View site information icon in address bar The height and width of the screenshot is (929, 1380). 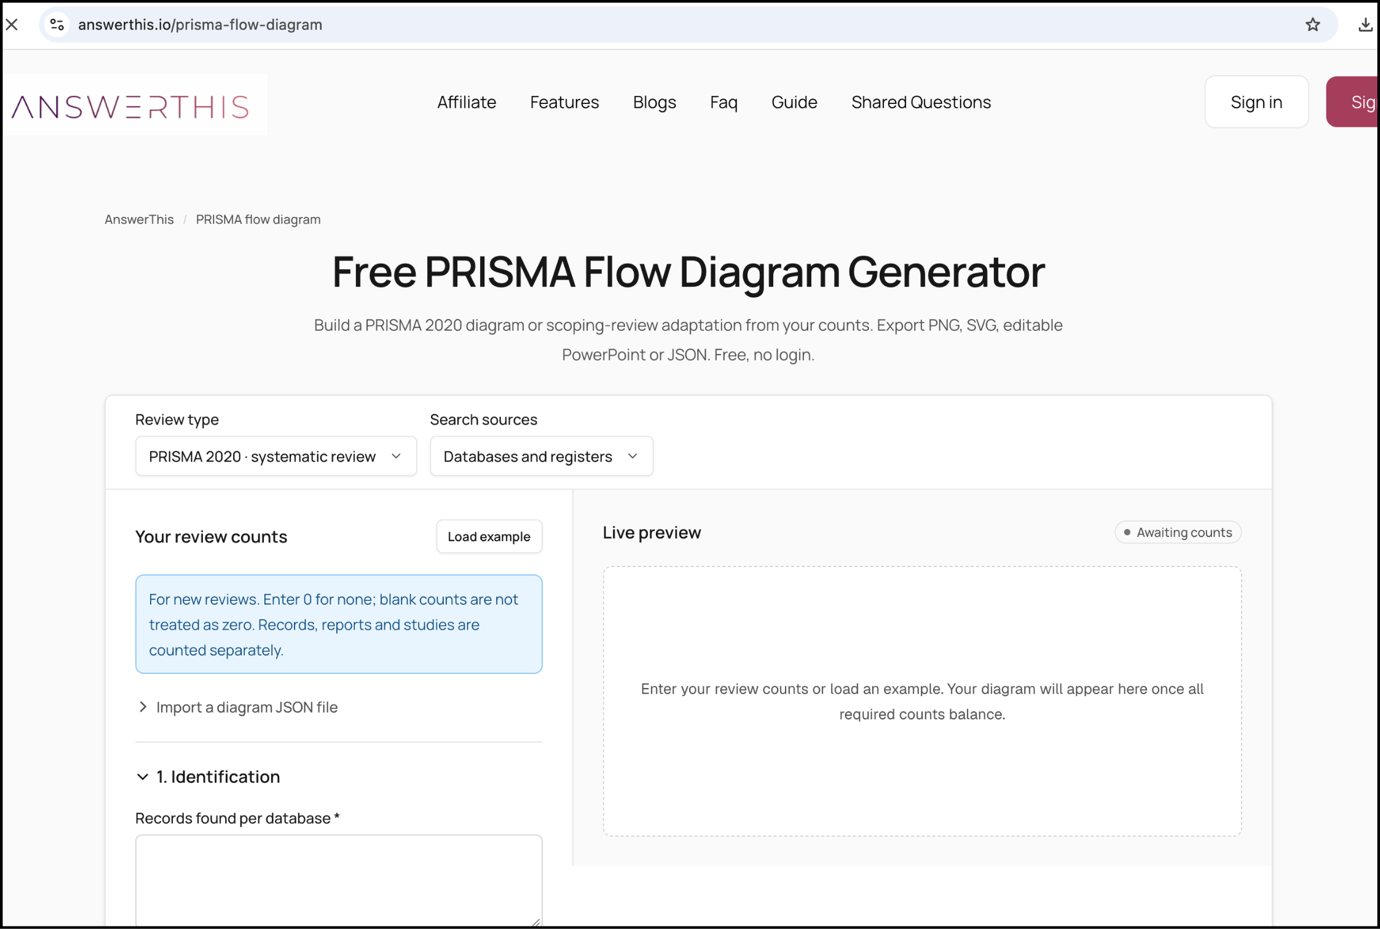click(x=57, y=25)
